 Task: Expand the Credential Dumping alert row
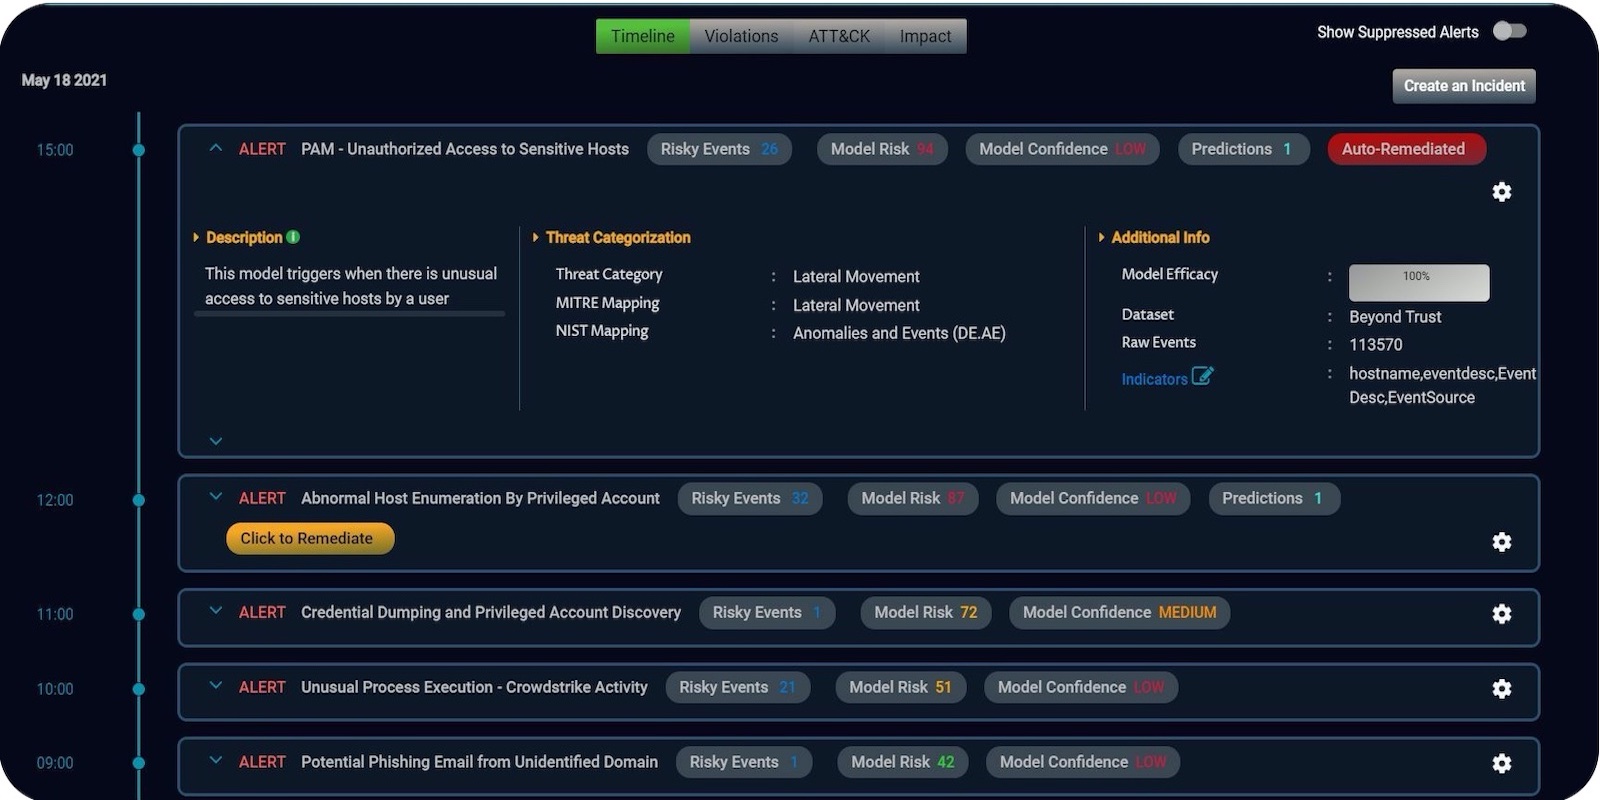(x=215, y=611)
